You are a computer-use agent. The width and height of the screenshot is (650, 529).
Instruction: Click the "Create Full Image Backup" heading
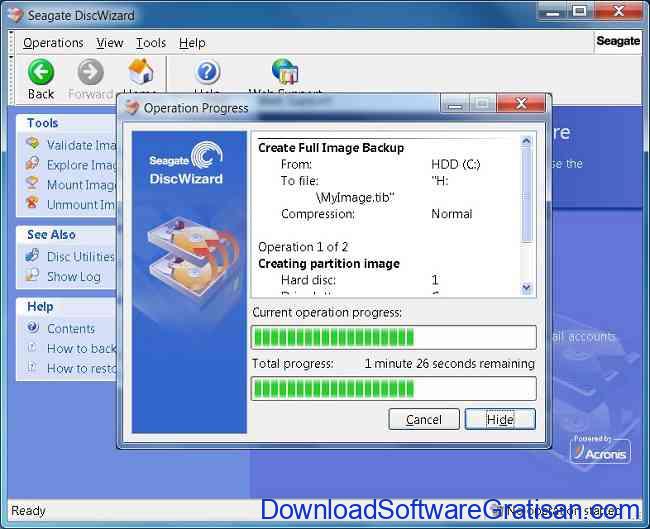(331, 148)
